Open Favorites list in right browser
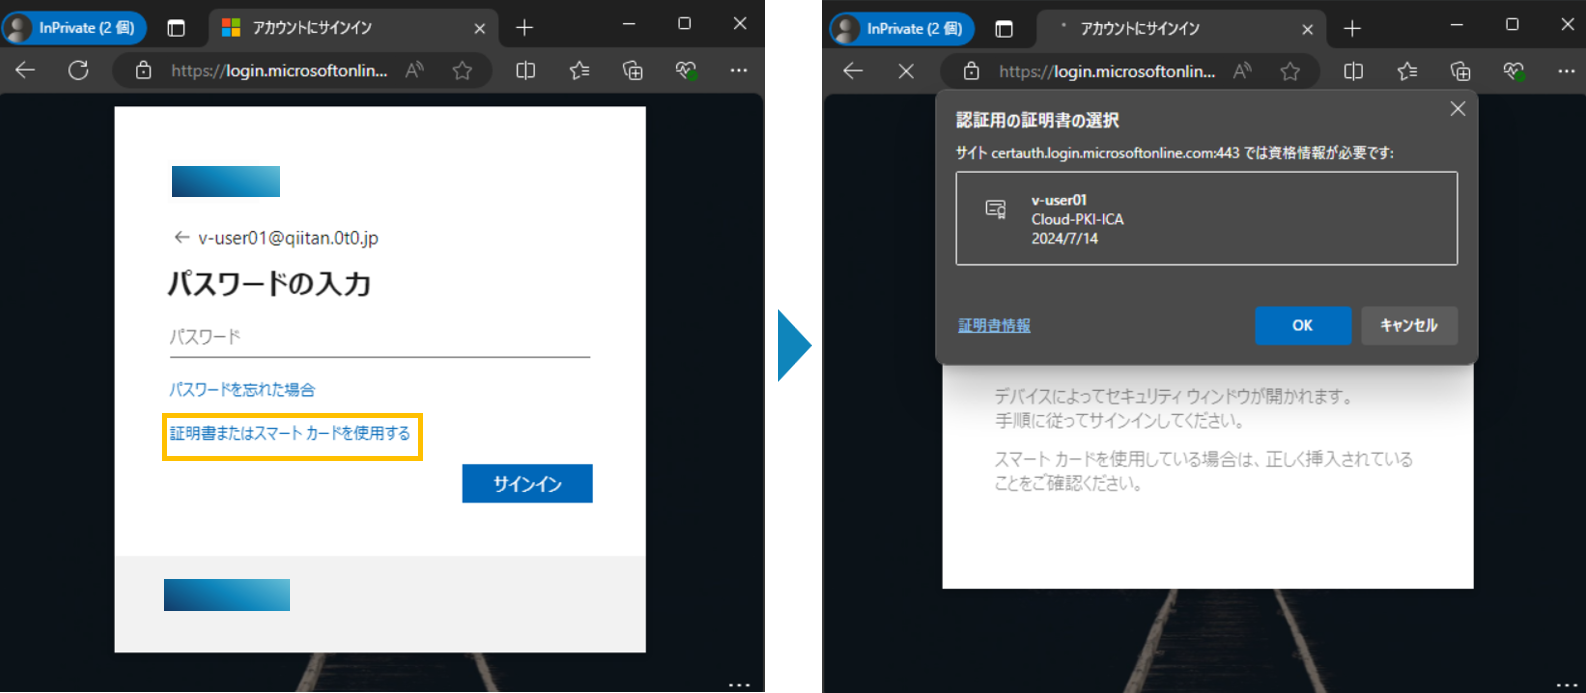 point(1407,71)
